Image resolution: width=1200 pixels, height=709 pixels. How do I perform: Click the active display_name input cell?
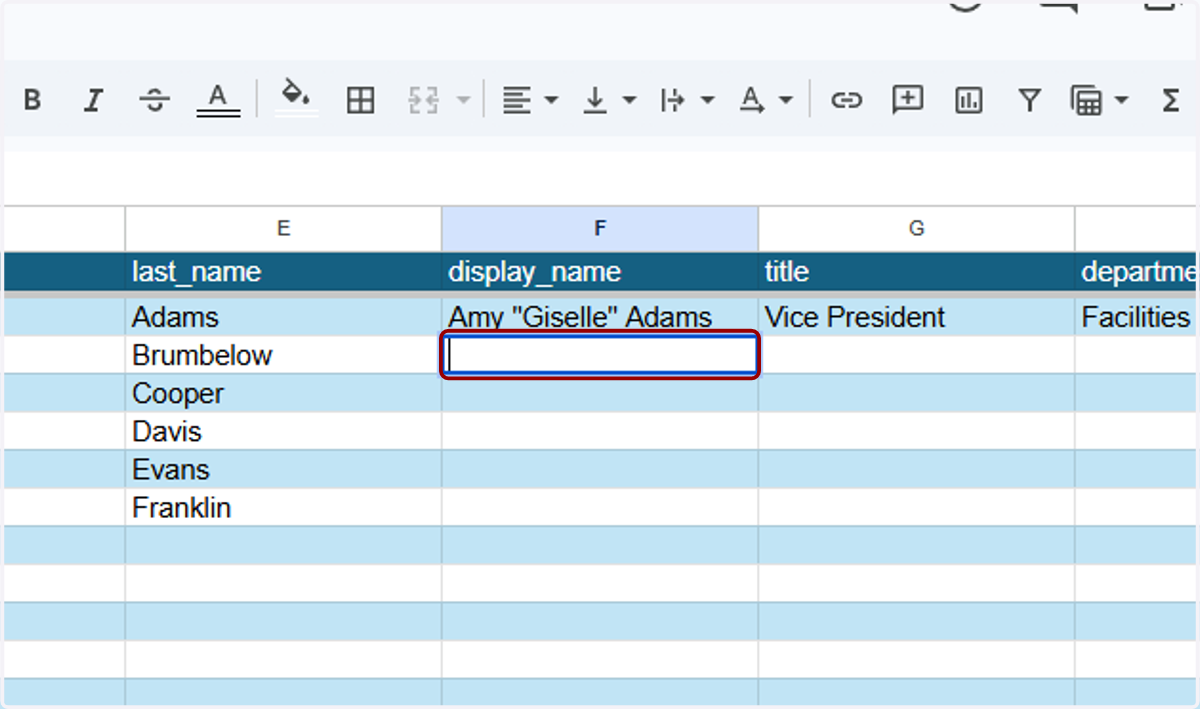[x=600, y=356]
